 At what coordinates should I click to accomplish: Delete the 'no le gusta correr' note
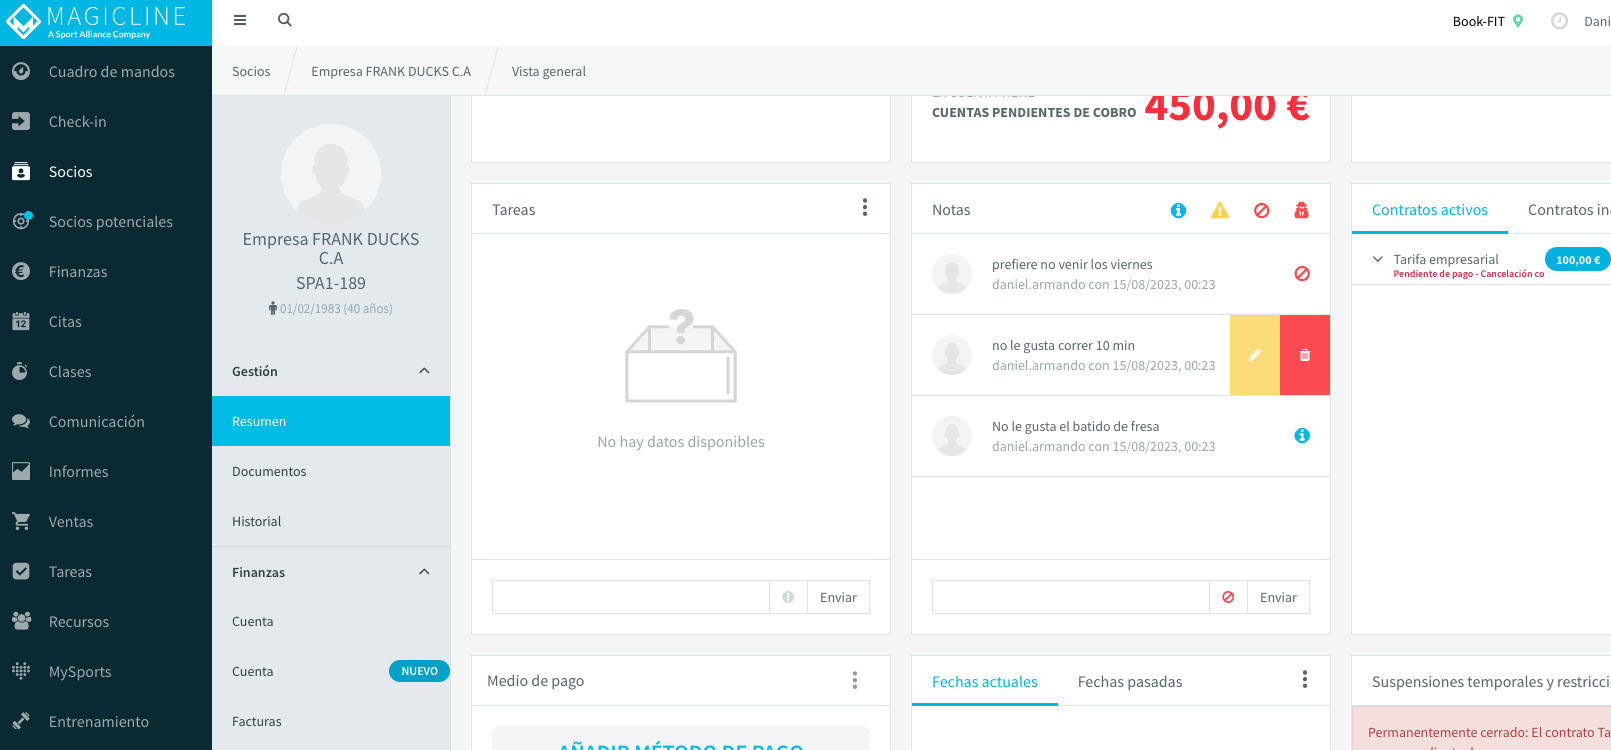[x=1305, y=355]
